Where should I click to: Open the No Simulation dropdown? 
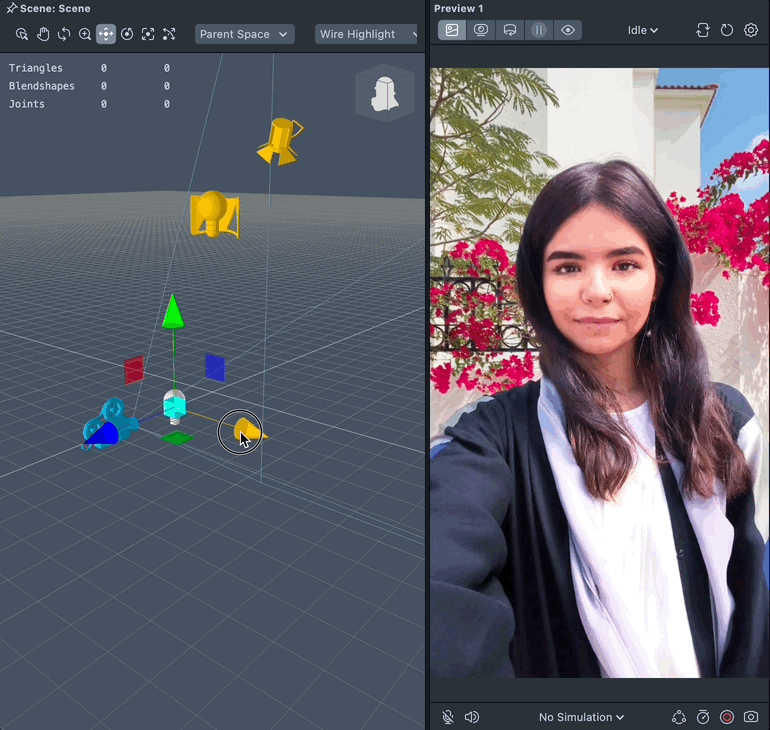coord(581,717)
